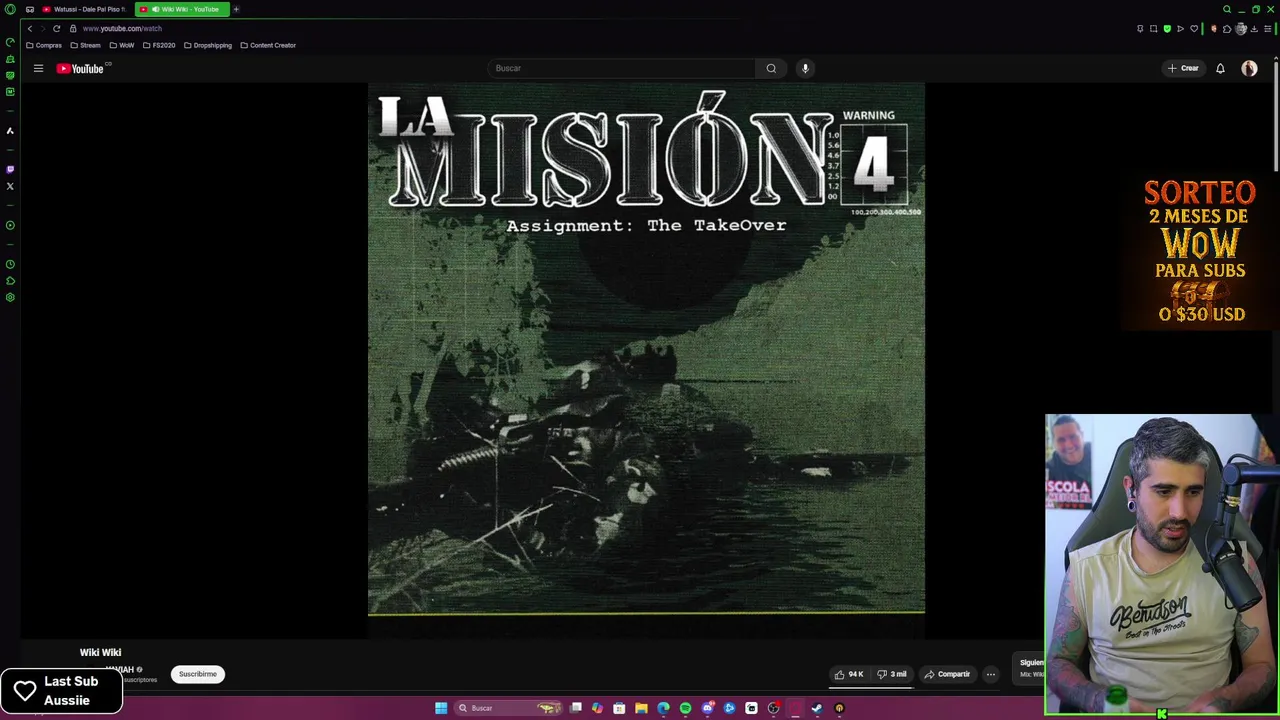Click the Wiki Wiki video title
Screen dimensions: 1280x720
click(x=100, y=652)
